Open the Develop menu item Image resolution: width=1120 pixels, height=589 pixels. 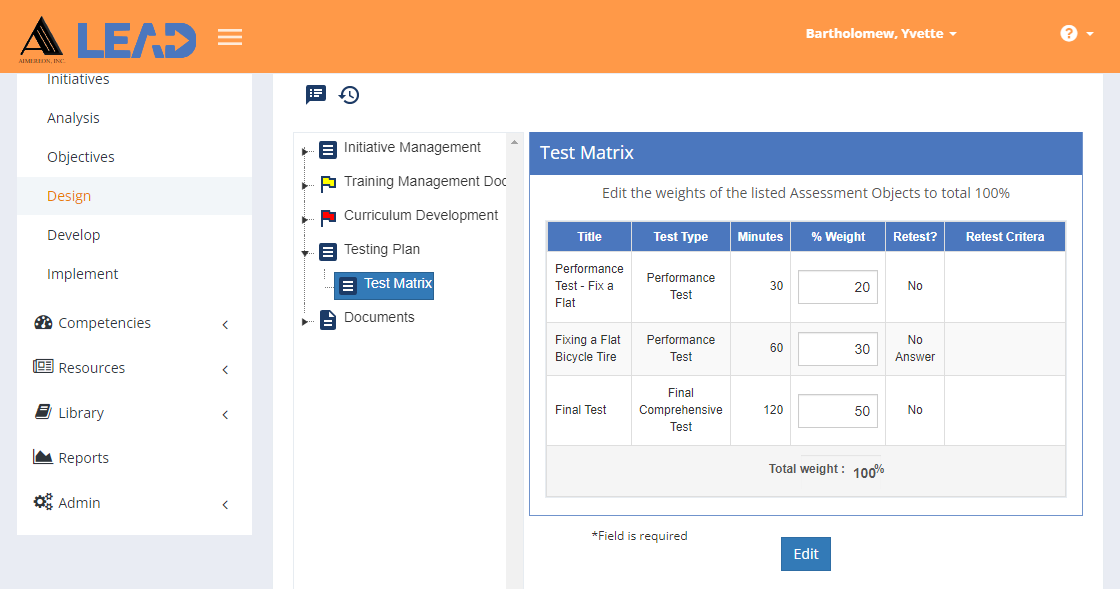[74, 235]
